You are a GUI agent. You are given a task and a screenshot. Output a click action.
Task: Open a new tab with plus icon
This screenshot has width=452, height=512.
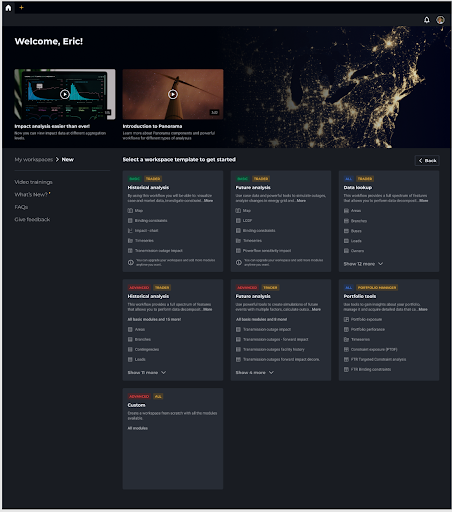(21, 7)
